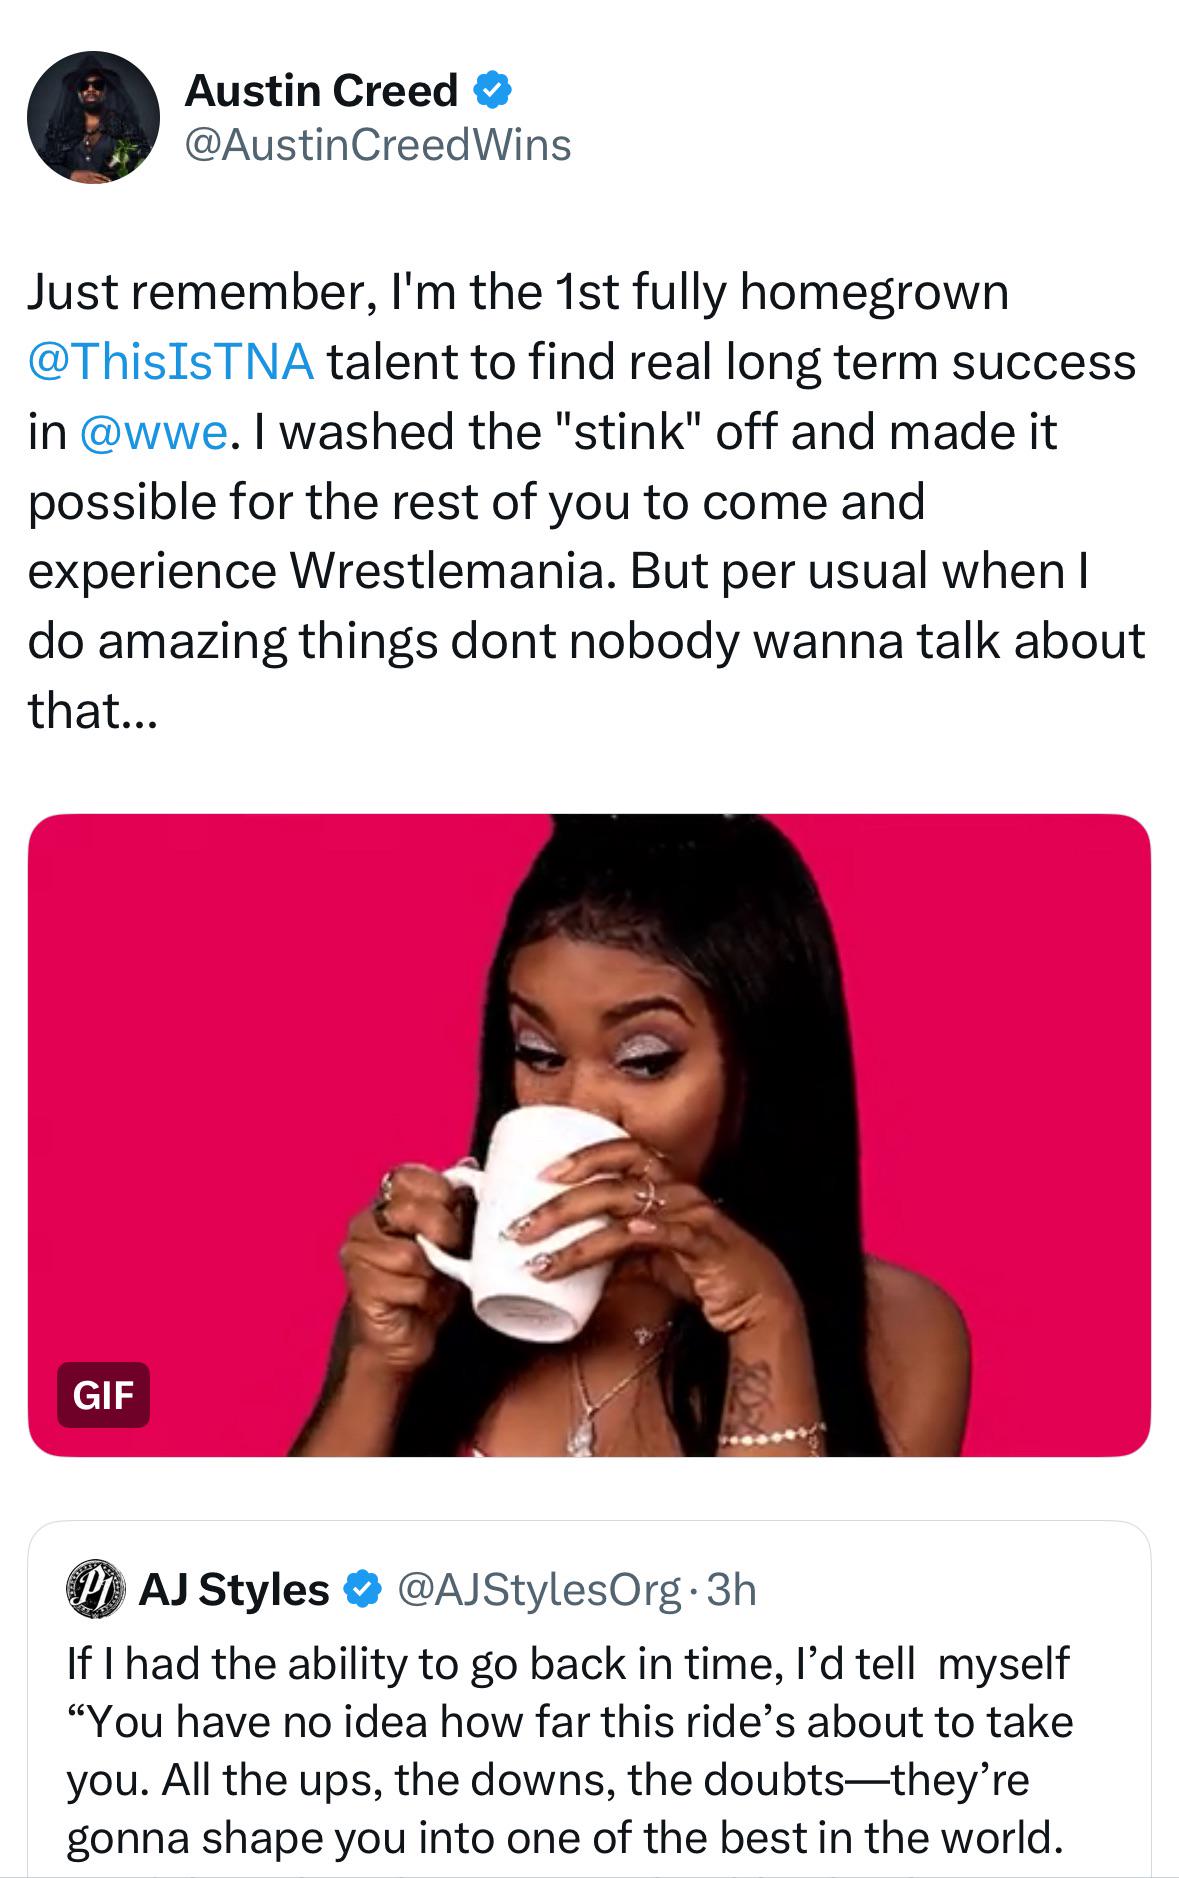This screenshot has height=1878, width=1179.
Task: Open the @wwe mention link
Action: 153,431
